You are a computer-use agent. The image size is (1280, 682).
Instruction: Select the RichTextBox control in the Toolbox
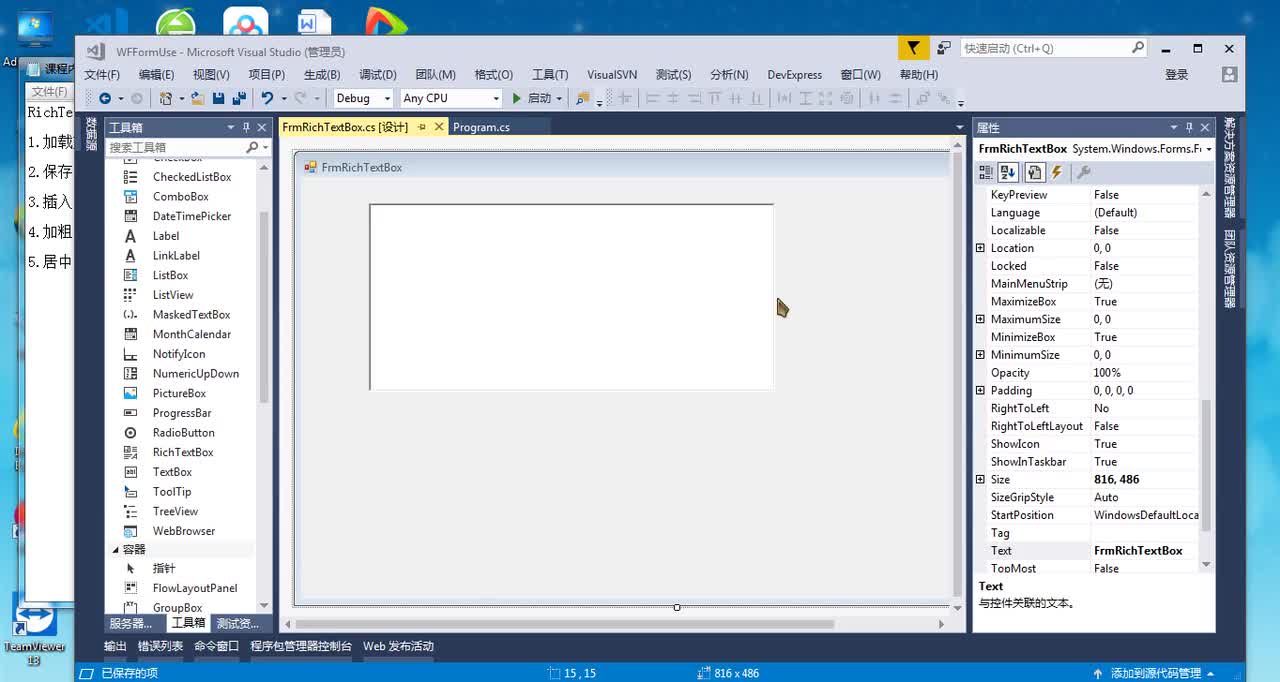coord(183,452)
